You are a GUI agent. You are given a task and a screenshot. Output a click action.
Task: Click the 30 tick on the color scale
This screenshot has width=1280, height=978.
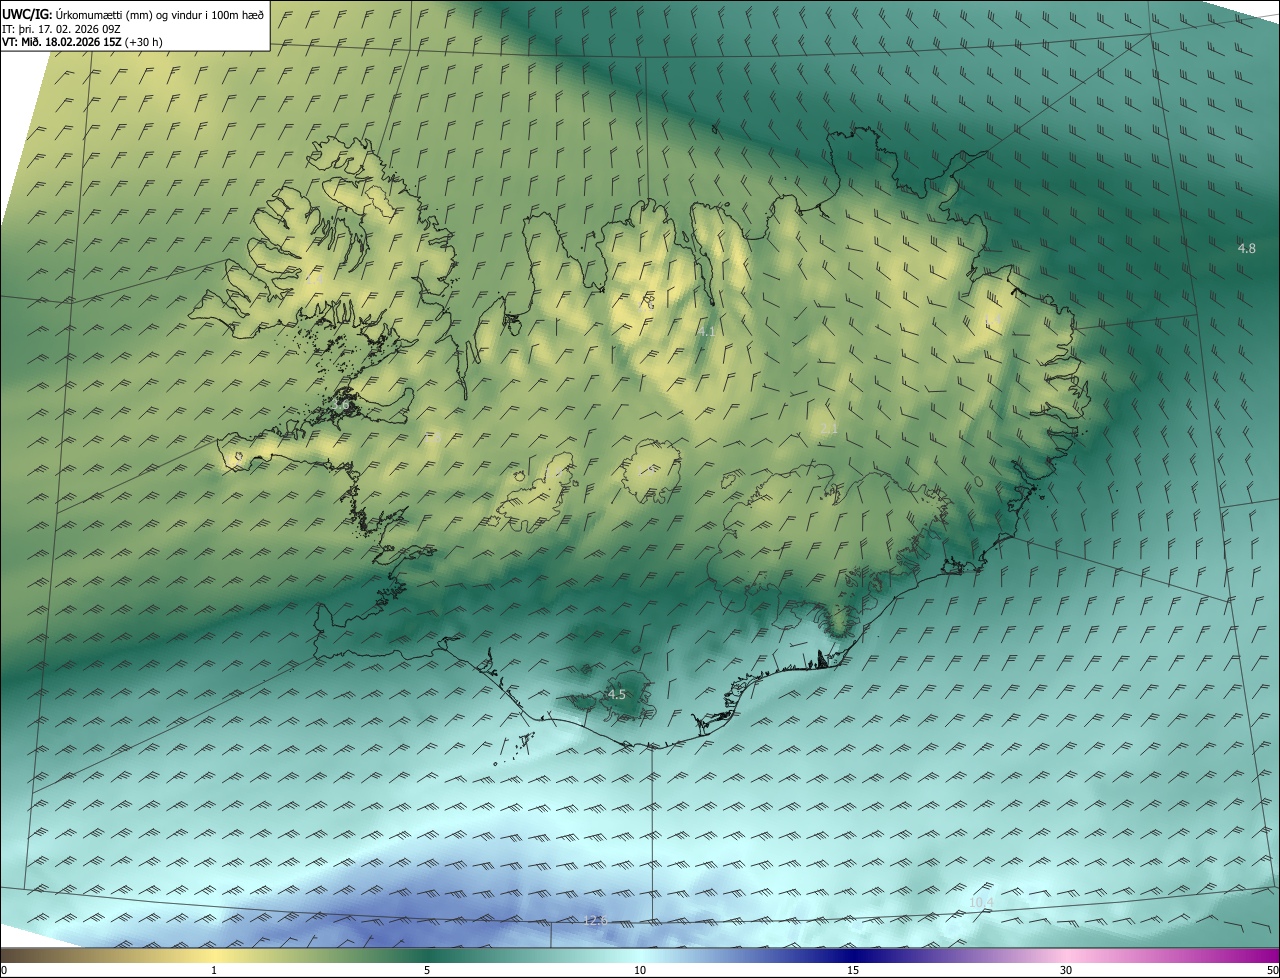coord(1066,970)
